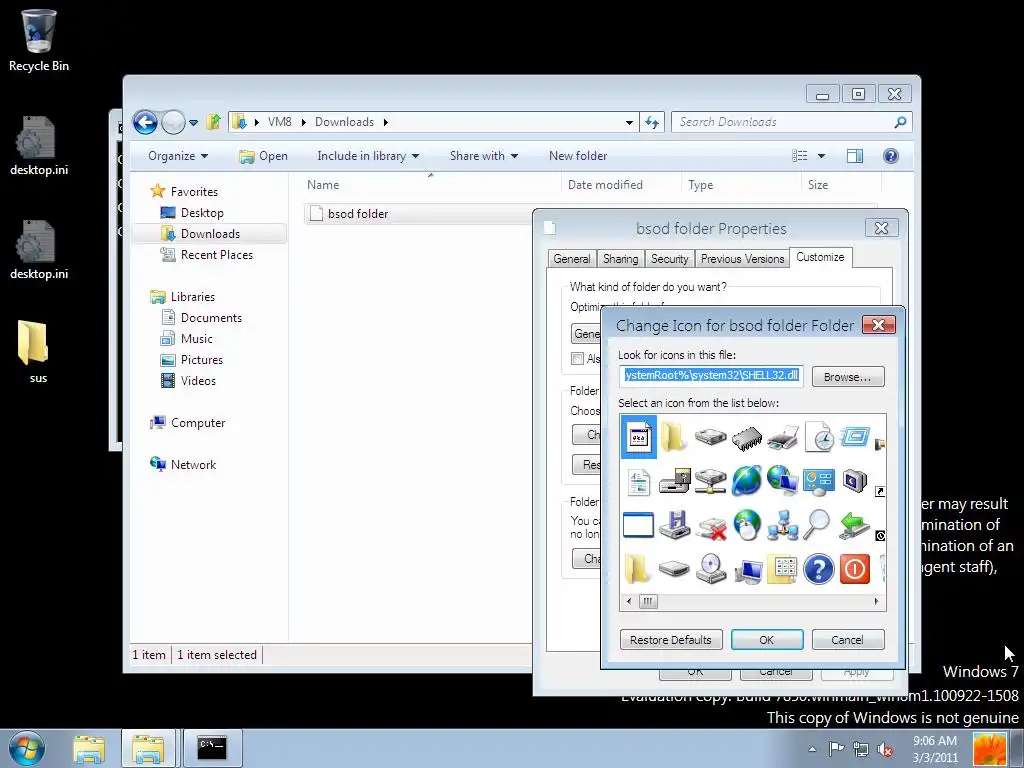Select the blue Run window frames icon
This screenshot has height=768, width=1024.
point(855,436)
